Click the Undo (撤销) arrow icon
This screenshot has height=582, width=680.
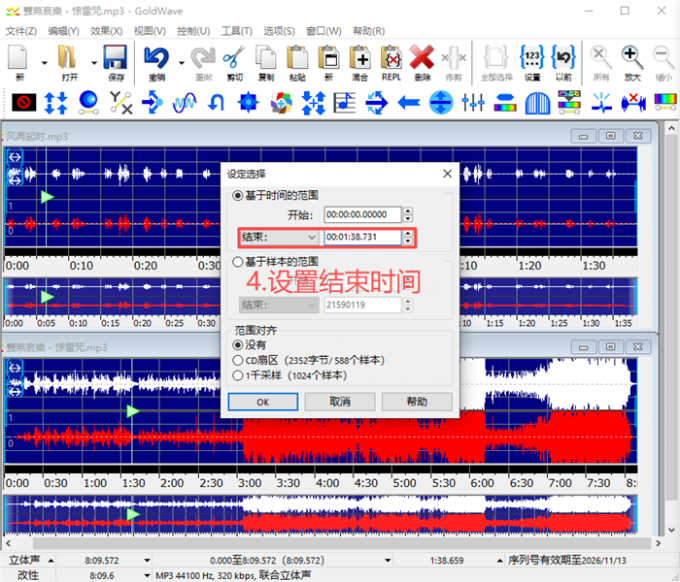(x=156, y=60)
